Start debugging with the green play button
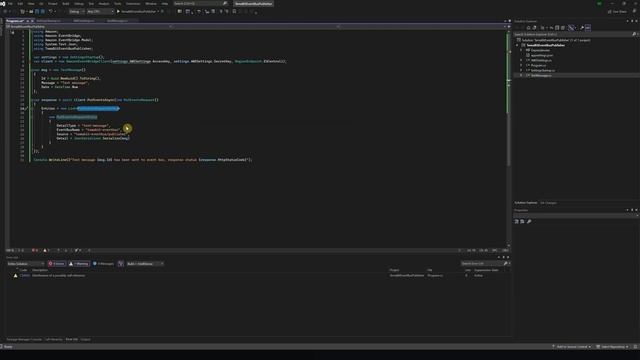The height and width of the screenshot is (360, 640). 118,11
